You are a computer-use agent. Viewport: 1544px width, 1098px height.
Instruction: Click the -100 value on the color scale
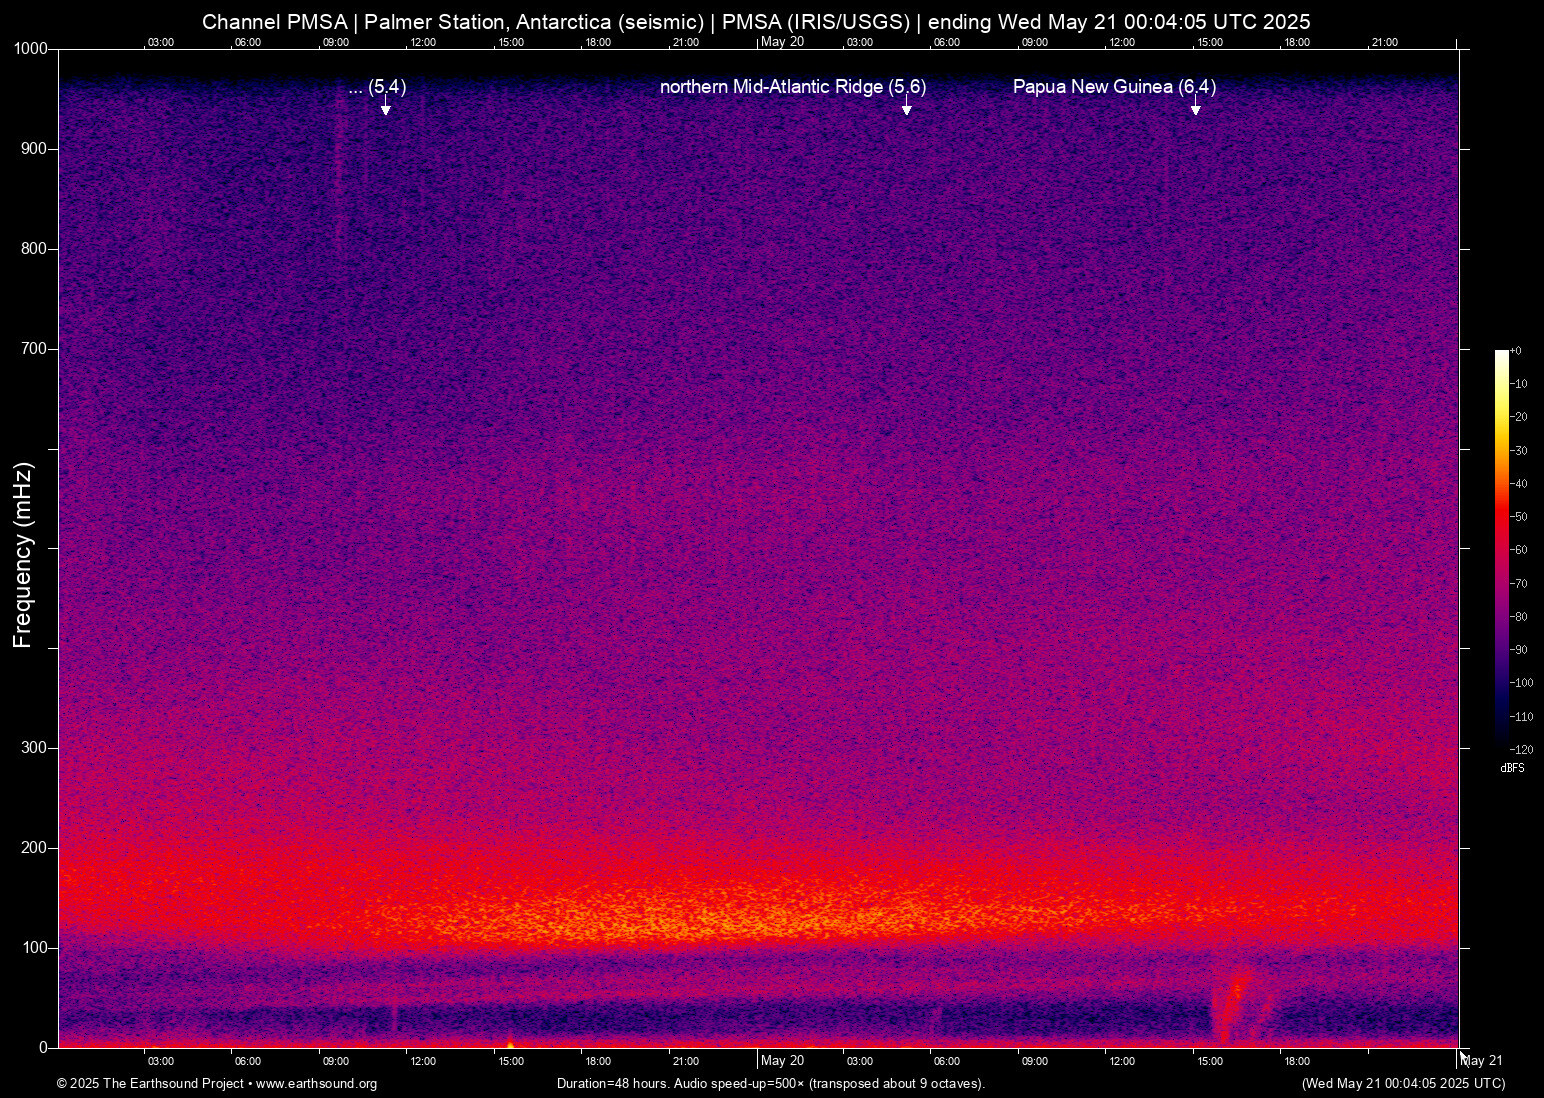1522,683
